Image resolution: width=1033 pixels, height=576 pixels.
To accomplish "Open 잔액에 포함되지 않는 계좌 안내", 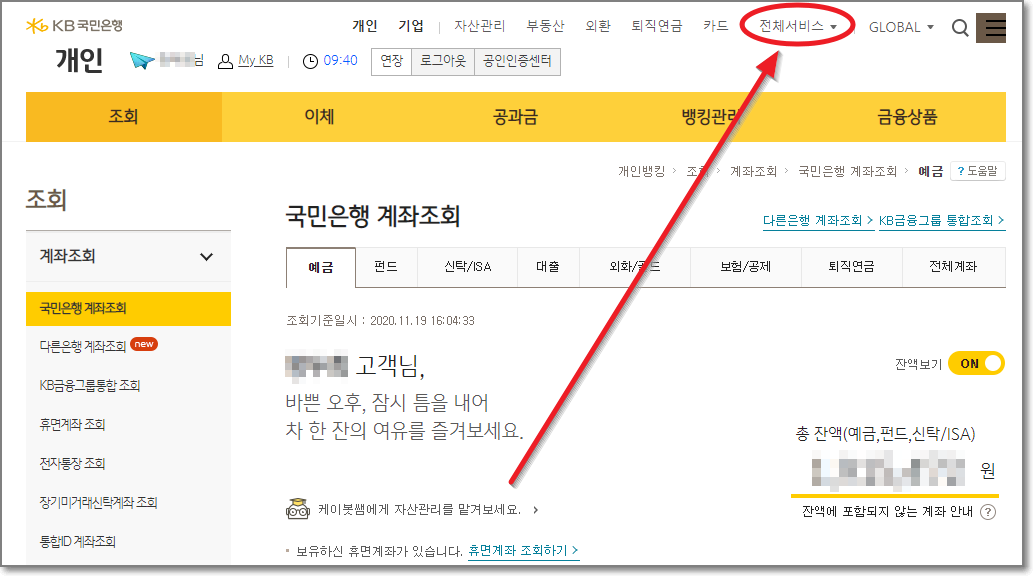I will coord(887,511).
